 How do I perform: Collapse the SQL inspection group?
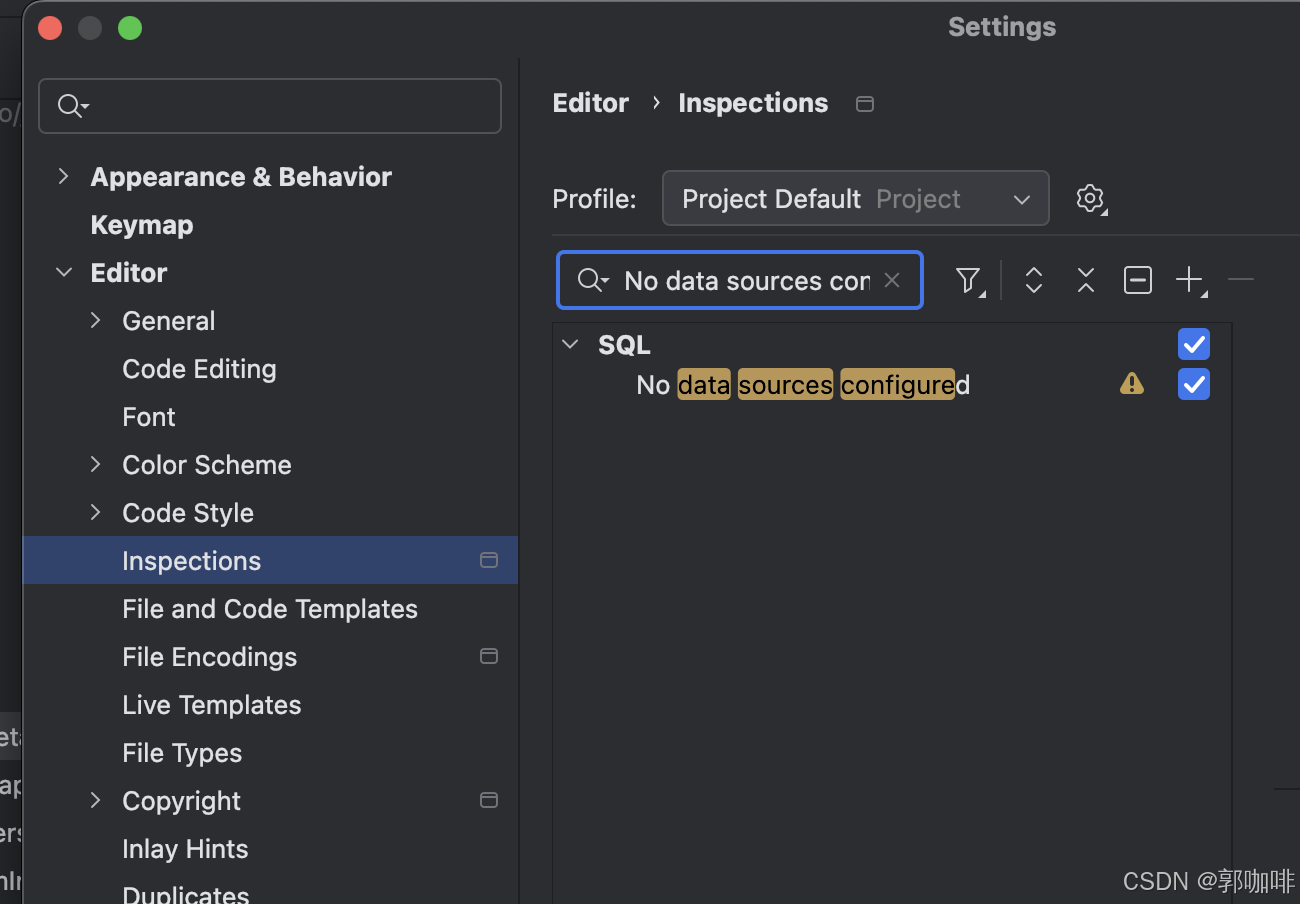[x=571, y=345]
